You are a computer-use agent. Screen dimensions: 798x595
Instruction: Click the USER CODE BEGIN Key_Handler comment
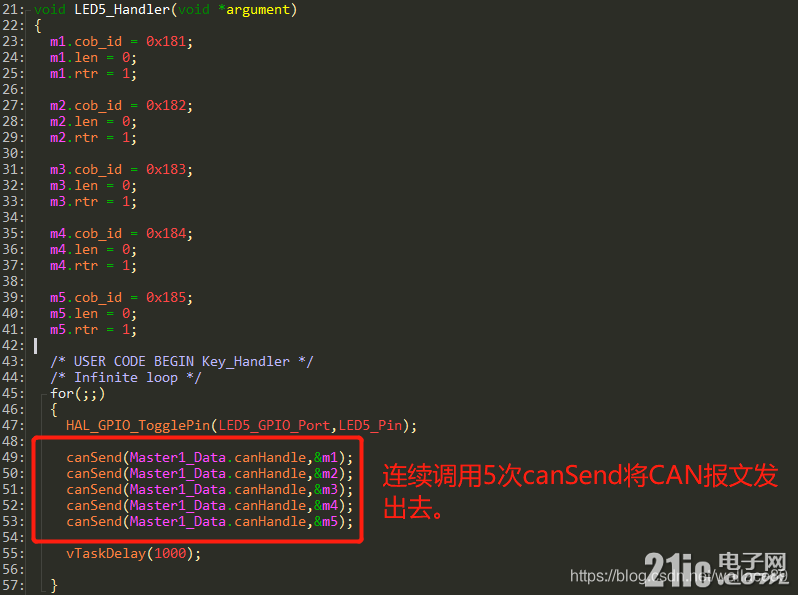[x=182, y=362]
